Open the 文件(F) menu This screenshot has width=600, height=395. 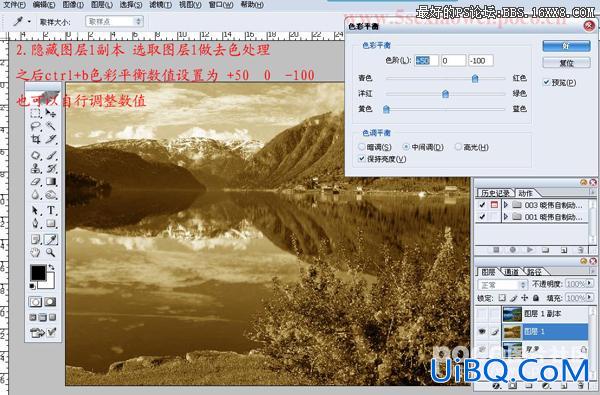point(14,5)
